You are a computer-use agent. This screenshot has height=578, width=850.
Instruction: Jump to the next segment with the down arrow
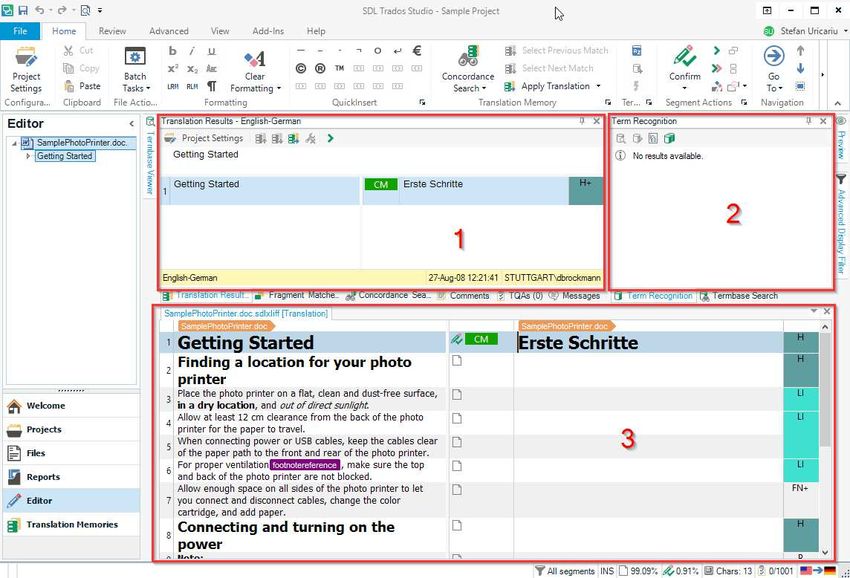pyautogui.click(x=800, y=68)
